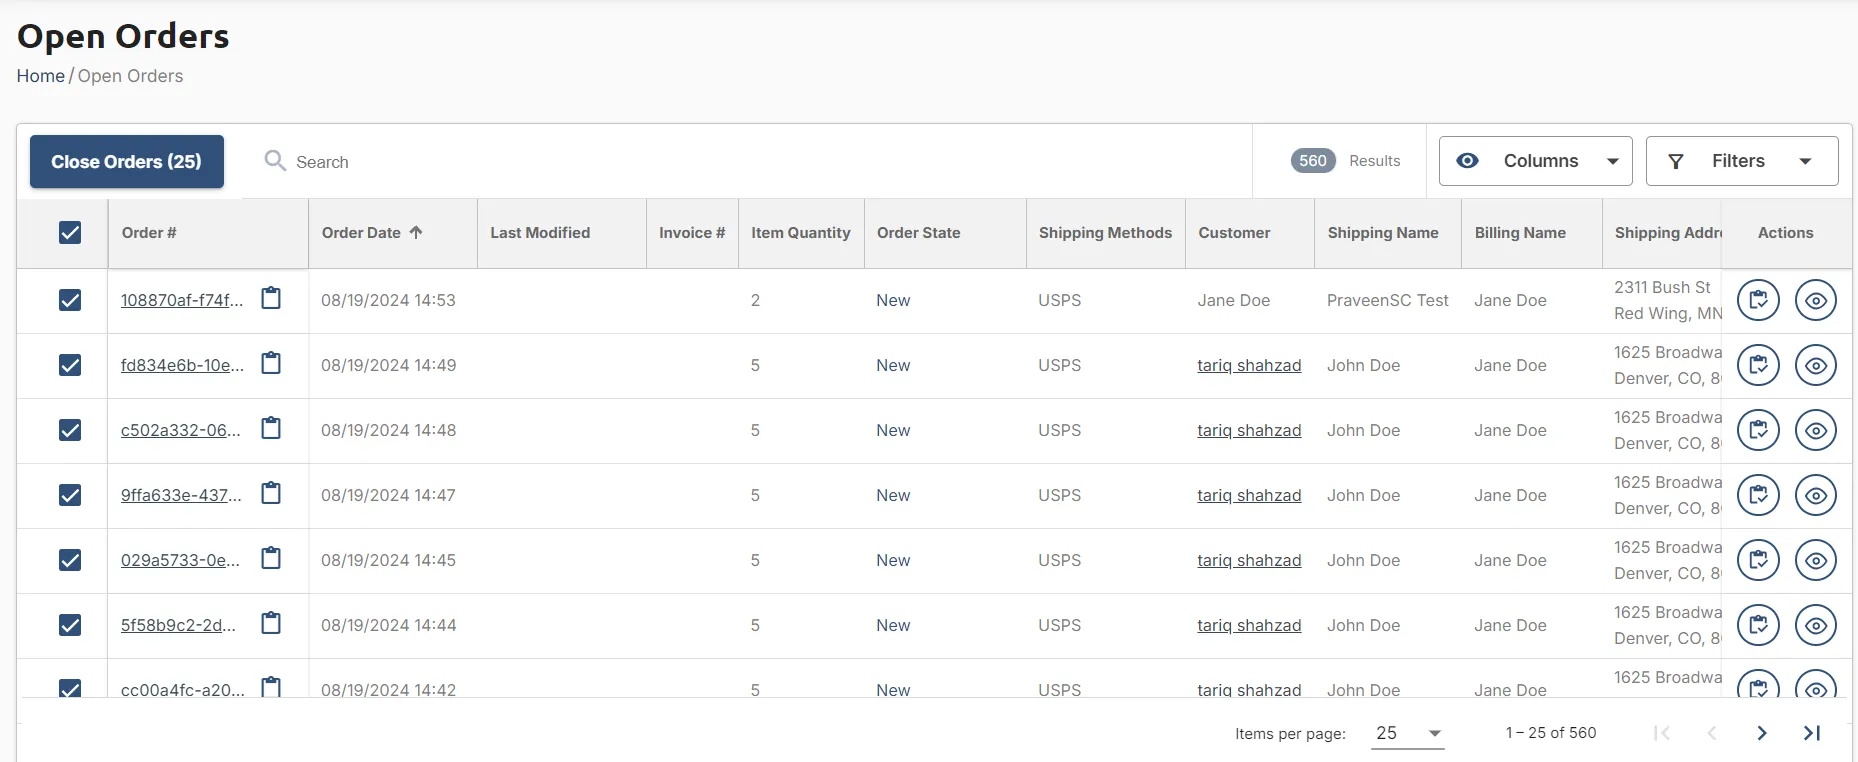The width and height of the screenshot is (1858, 762).
Task: Click the Item Quantity column header
Action: (801, 233)
